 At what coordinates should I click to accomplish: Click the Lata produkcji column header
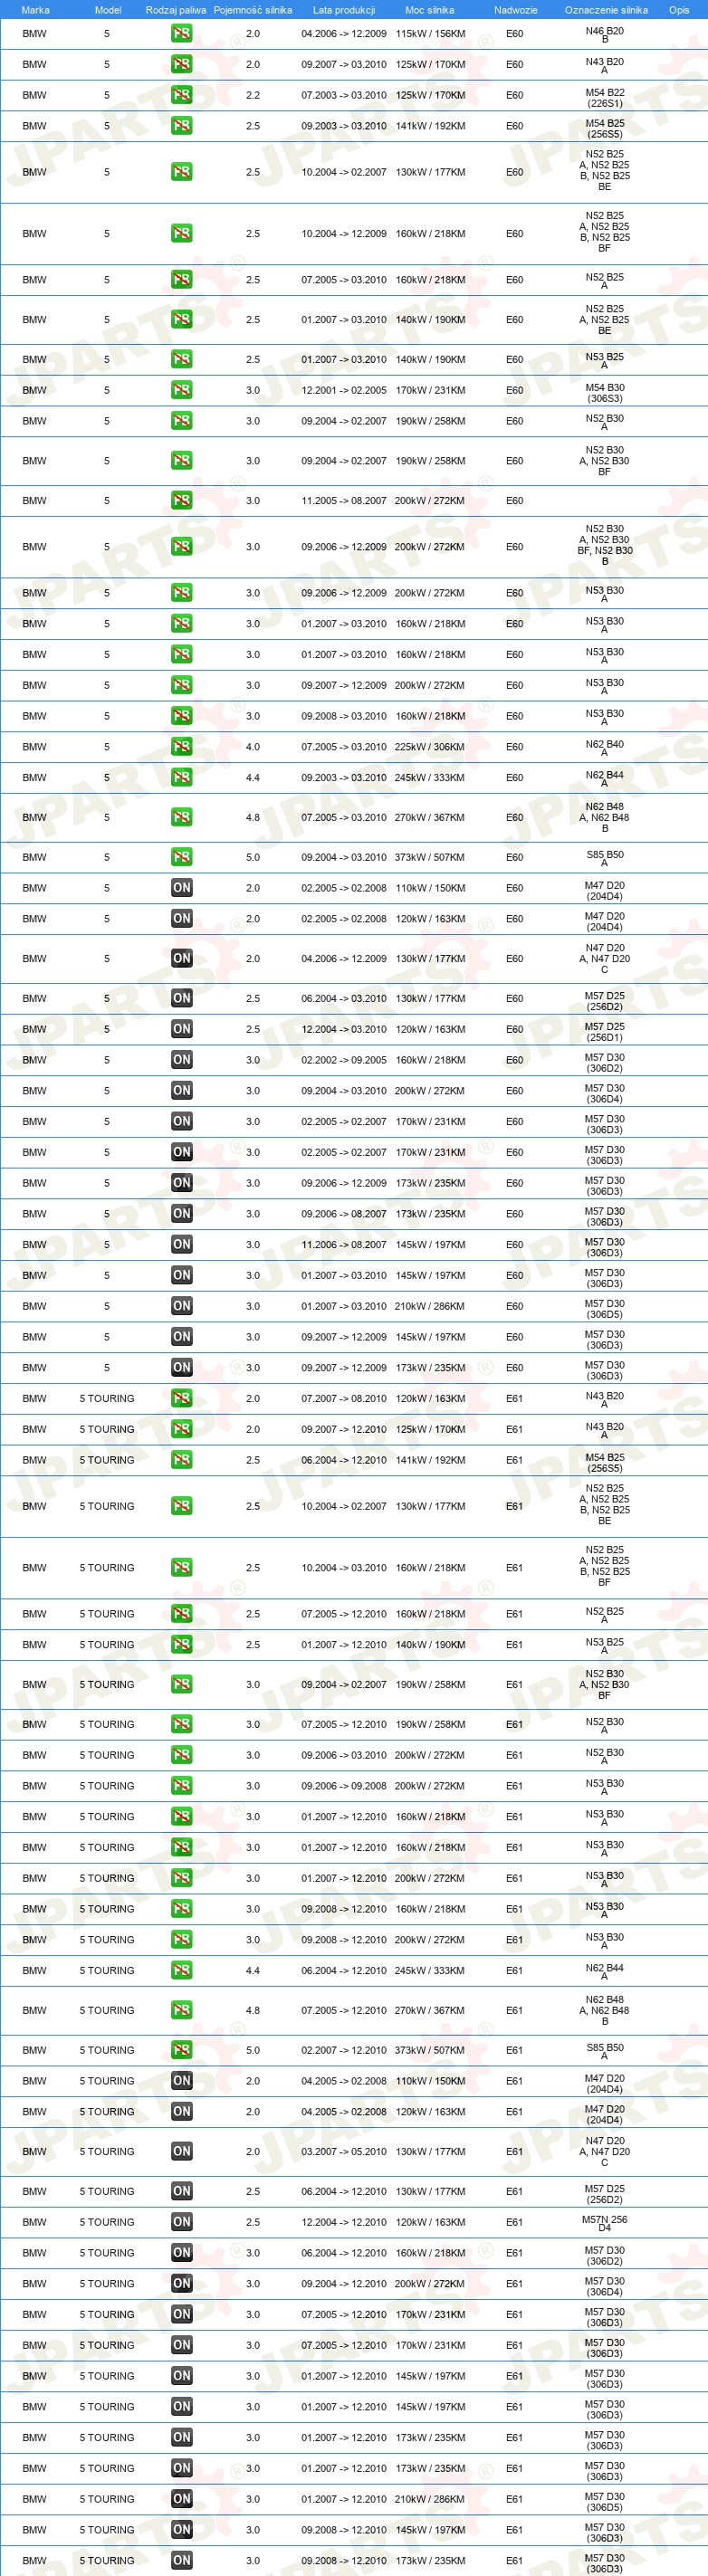point(344,10)
